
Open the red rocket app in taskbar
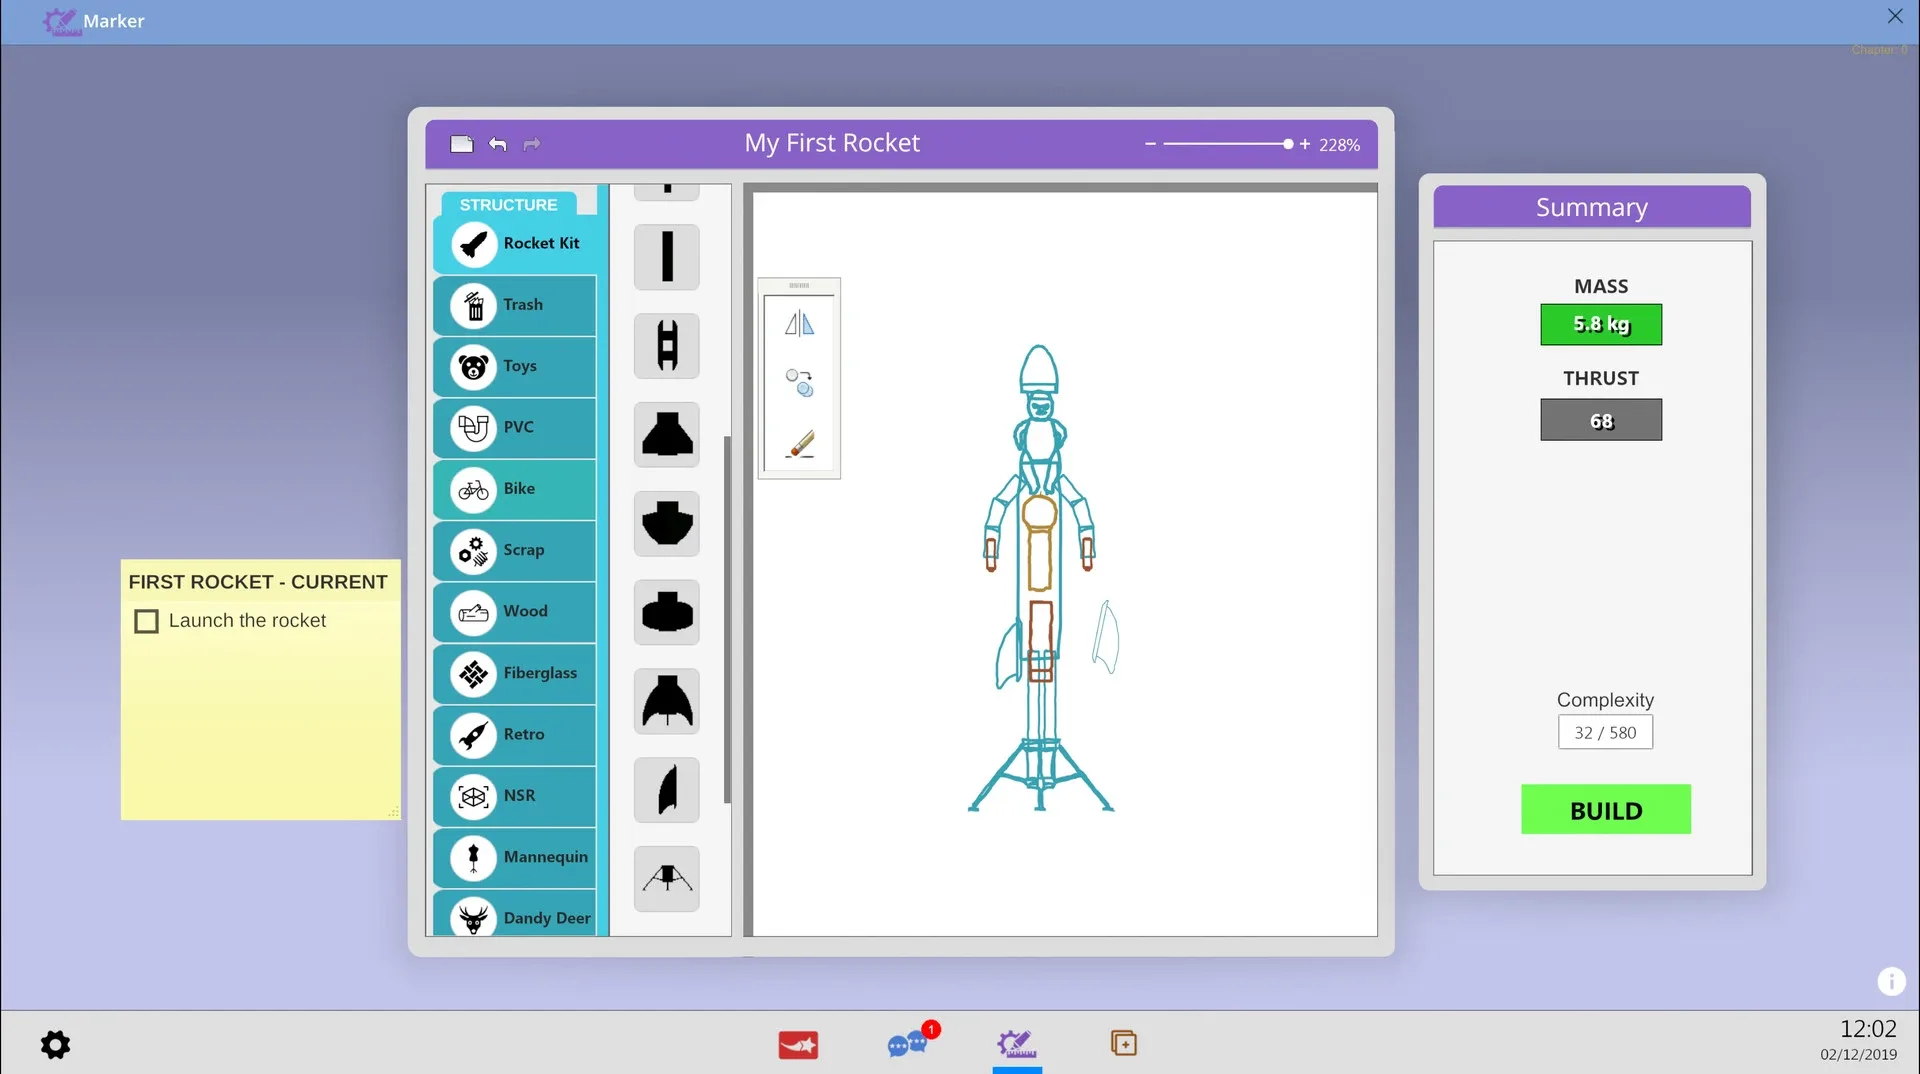pyautogui.click(x=797, y=1044)
